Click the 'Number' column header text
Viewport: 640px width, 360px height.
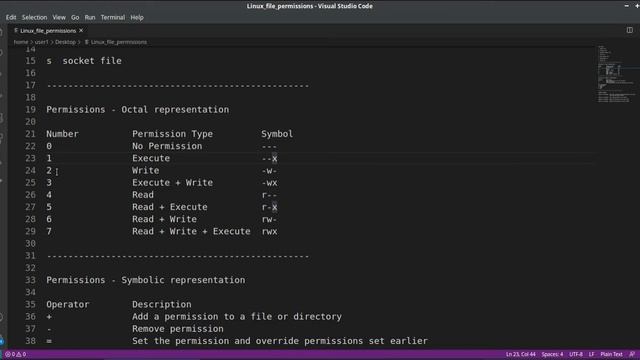point(62,134)
